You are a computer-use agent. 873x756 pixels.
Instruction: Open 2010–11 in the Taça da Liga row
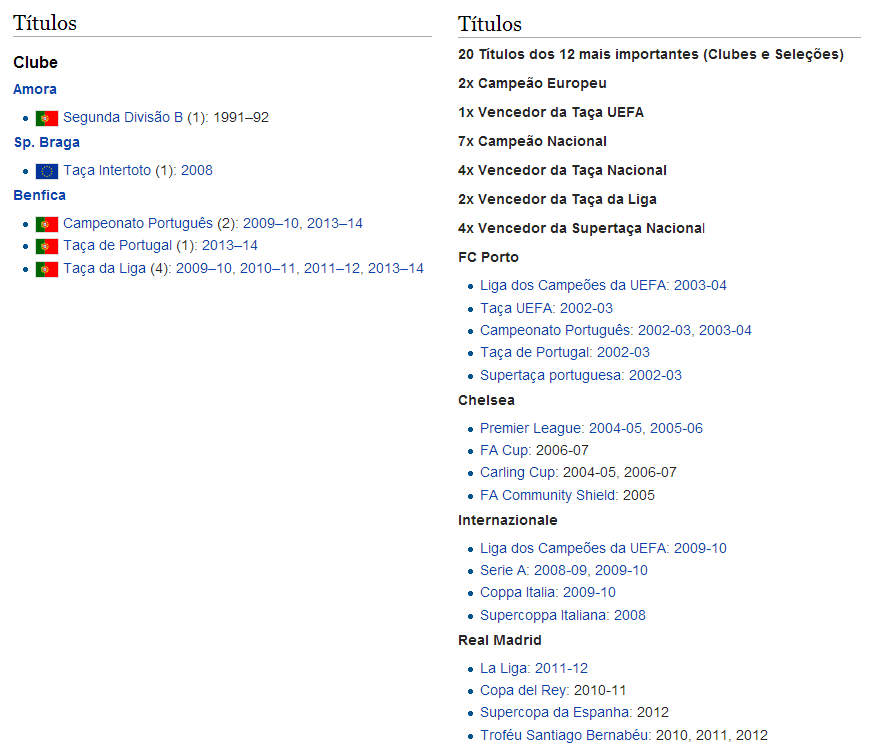point(268,268)
